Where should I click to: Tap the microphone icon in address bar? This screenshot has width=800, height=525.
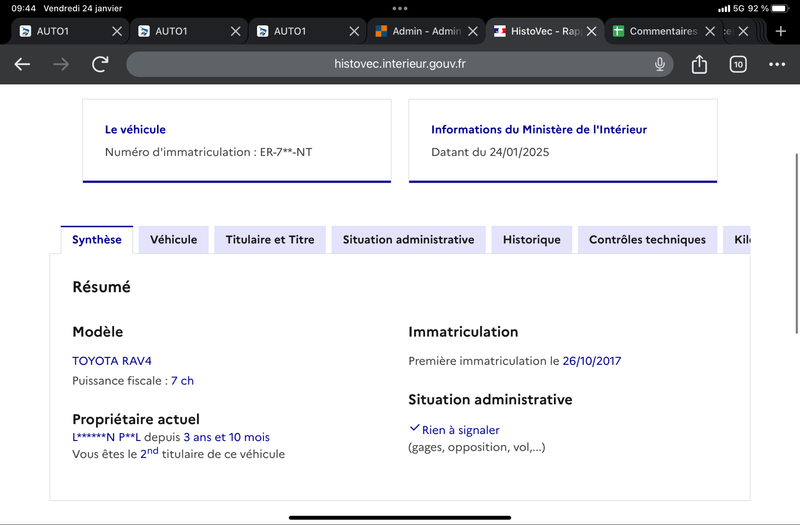[x=660, y=64]
